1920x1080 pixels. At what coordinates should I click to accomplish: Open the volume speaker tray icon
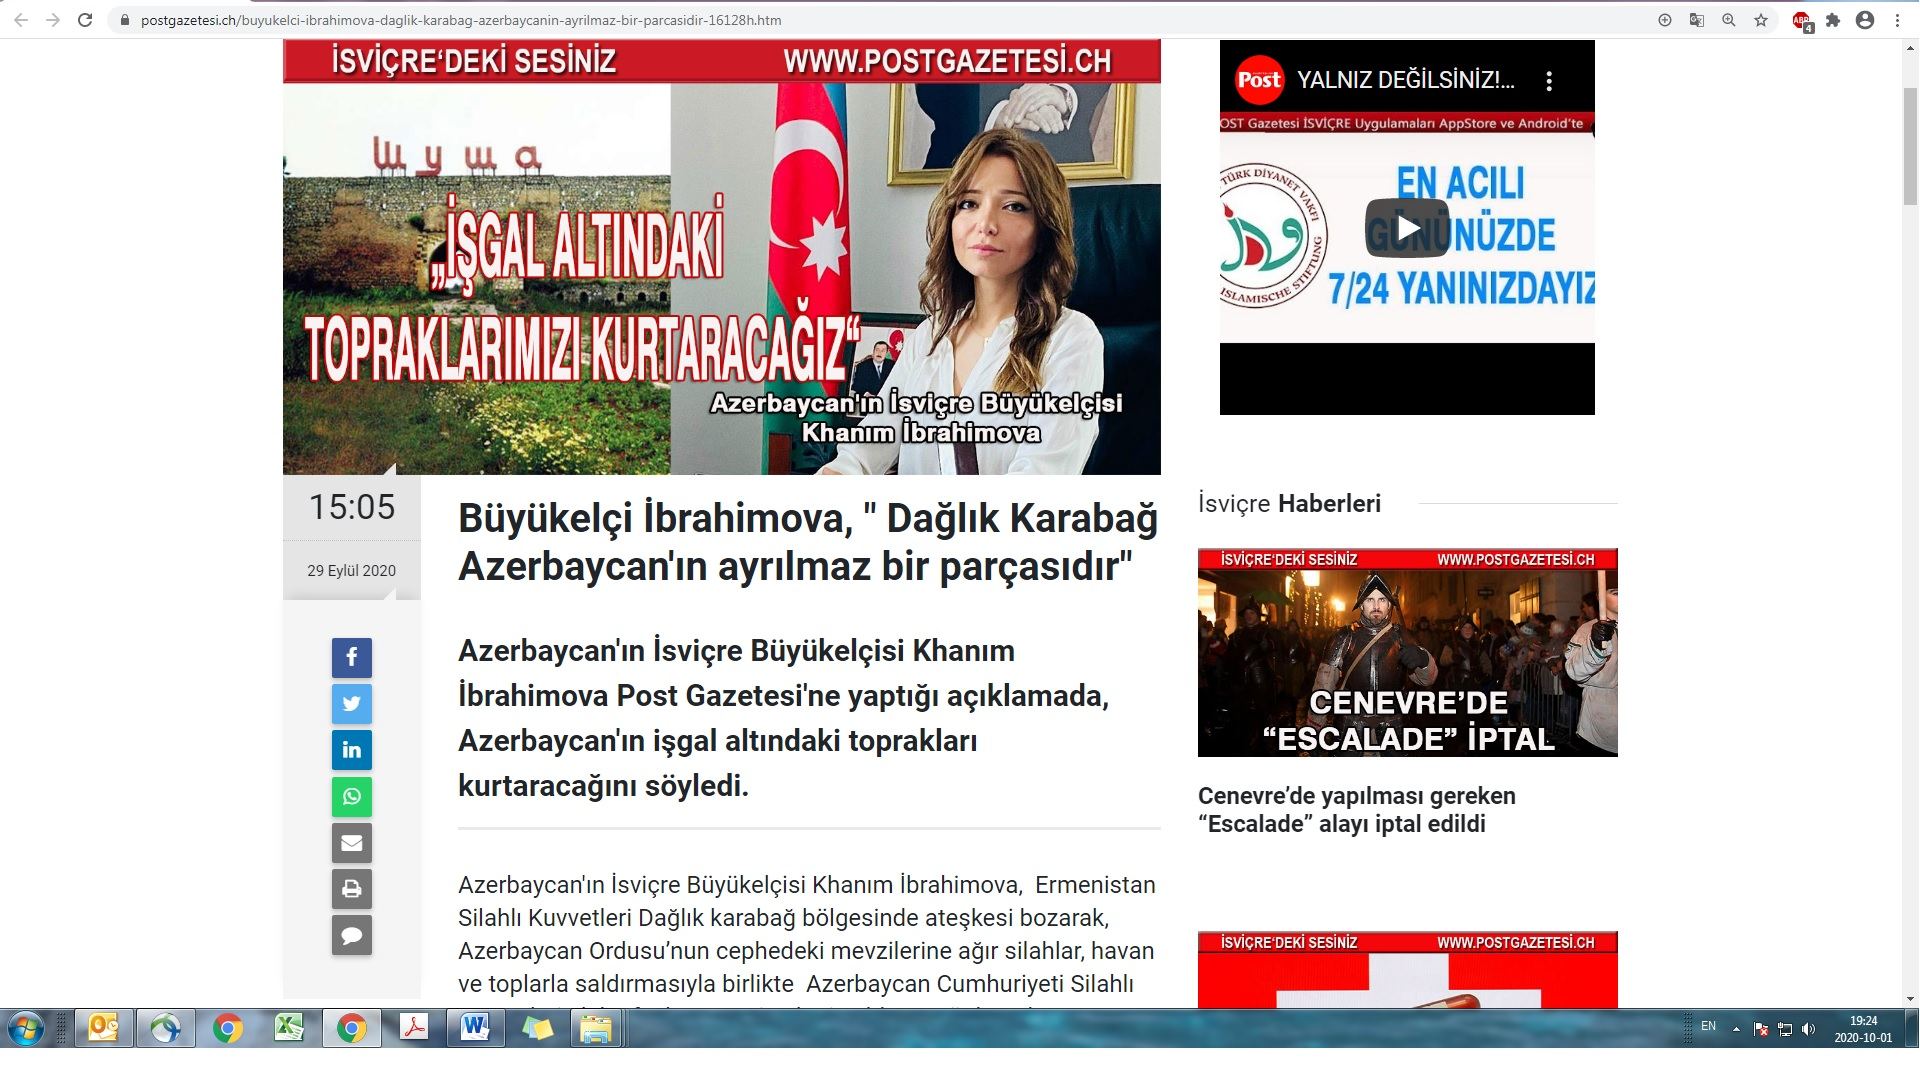(x=1808, y=1029)
